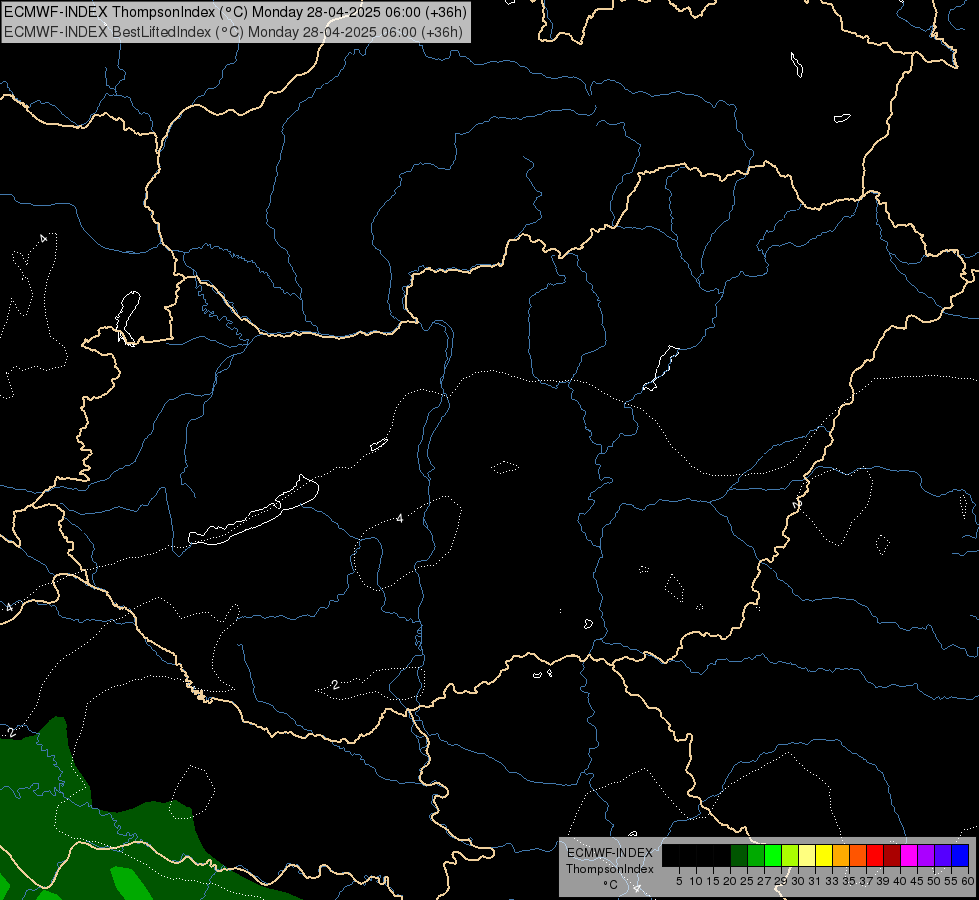The width and height of the screenshot is (979, 900).
Task: Pick the bright green 27–29 legend swatch
Action: click(773, 855)
